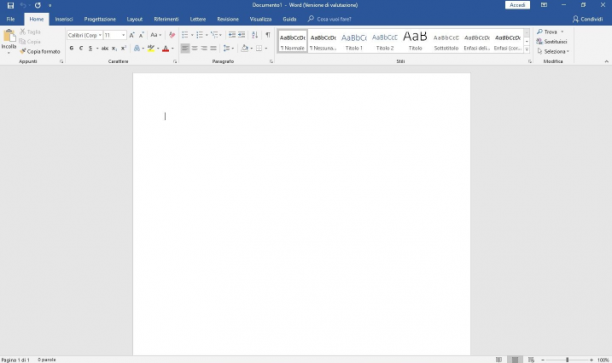
Task: Save document with floppy disk icon
Action: click(x=11, y=5)
